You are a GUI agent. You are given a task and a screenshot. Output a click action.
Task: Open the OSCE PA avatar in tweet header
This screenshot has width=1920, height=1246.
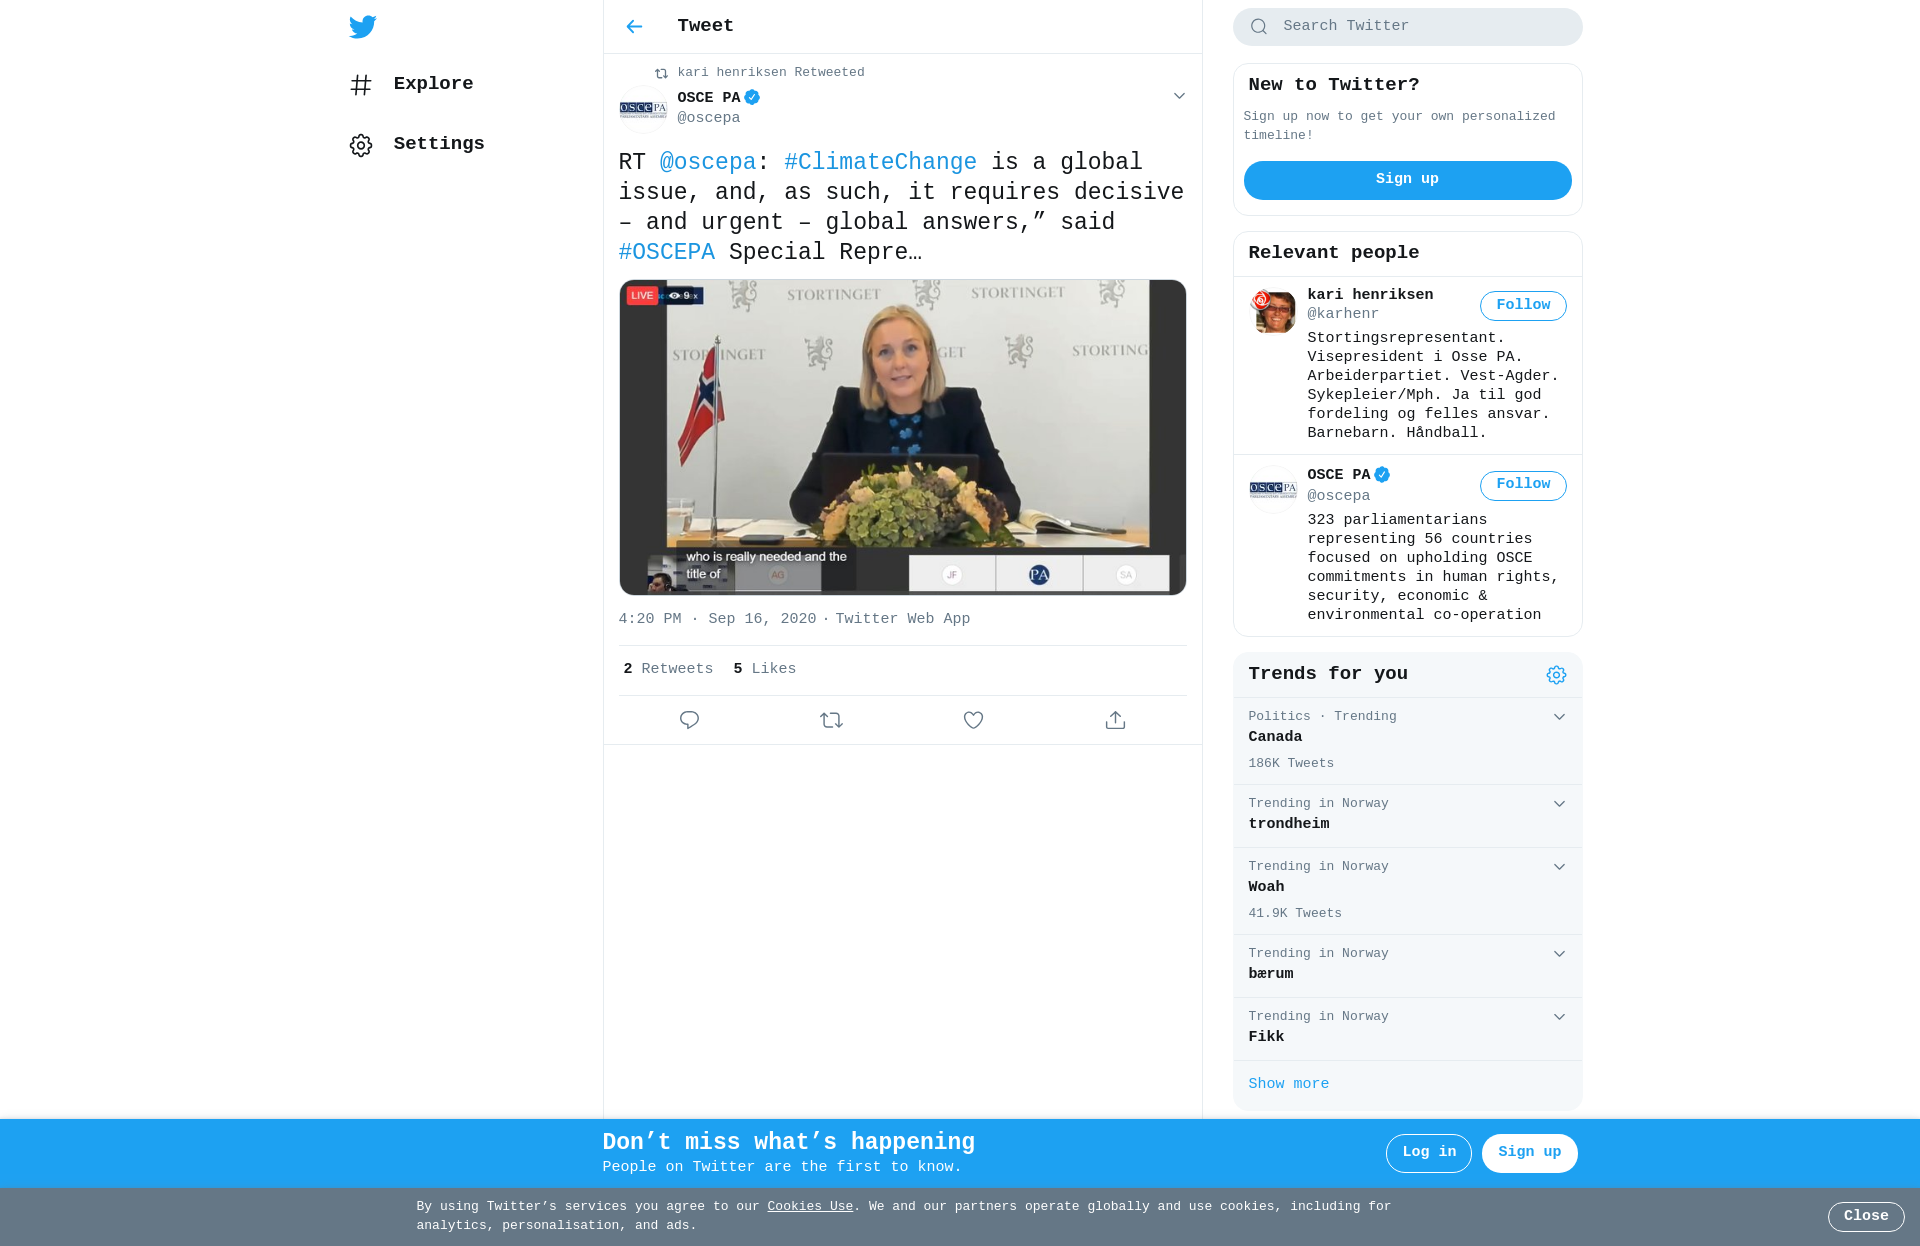(x=643, y=108)
